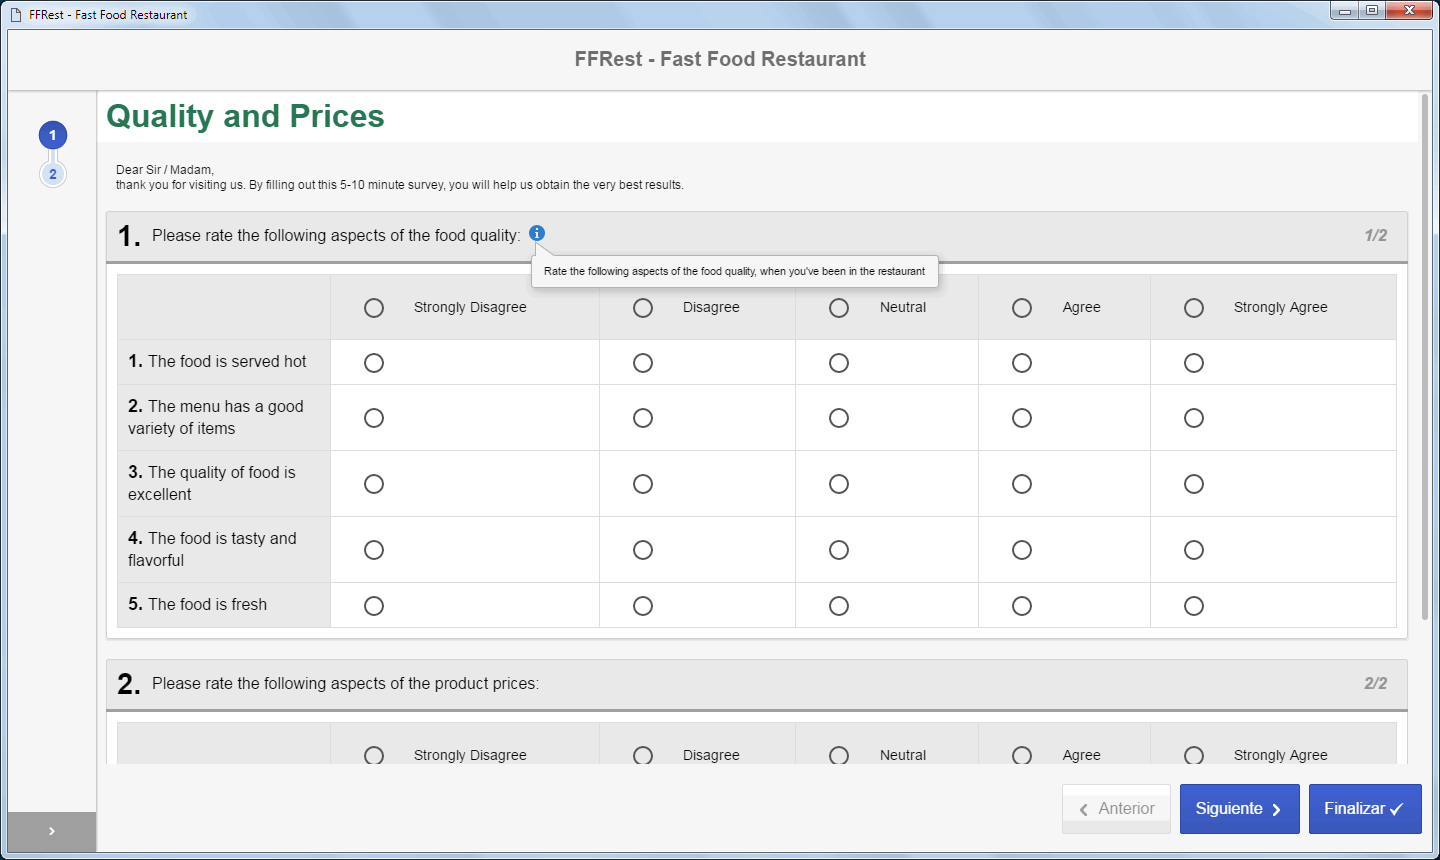Select the Agree header radio in question 2

(1022, 755)
